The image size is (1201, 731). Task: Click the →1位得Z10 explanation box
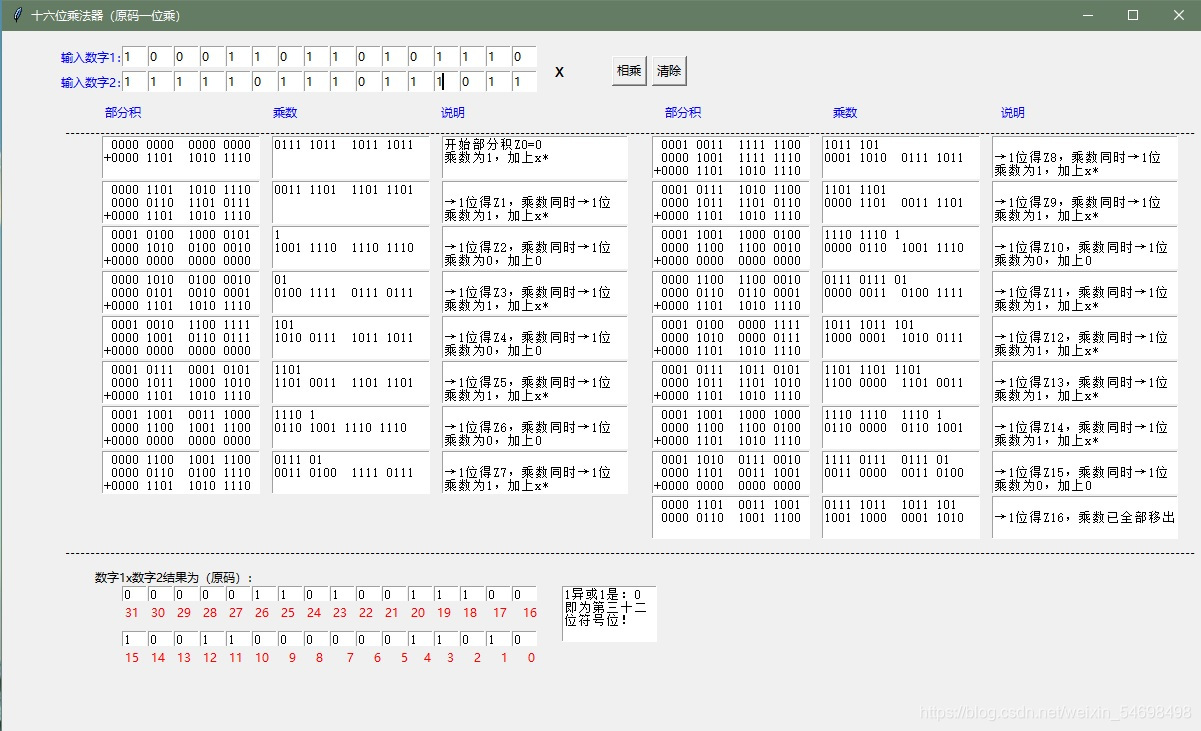pyautogui.click(x=1085, y=247)
